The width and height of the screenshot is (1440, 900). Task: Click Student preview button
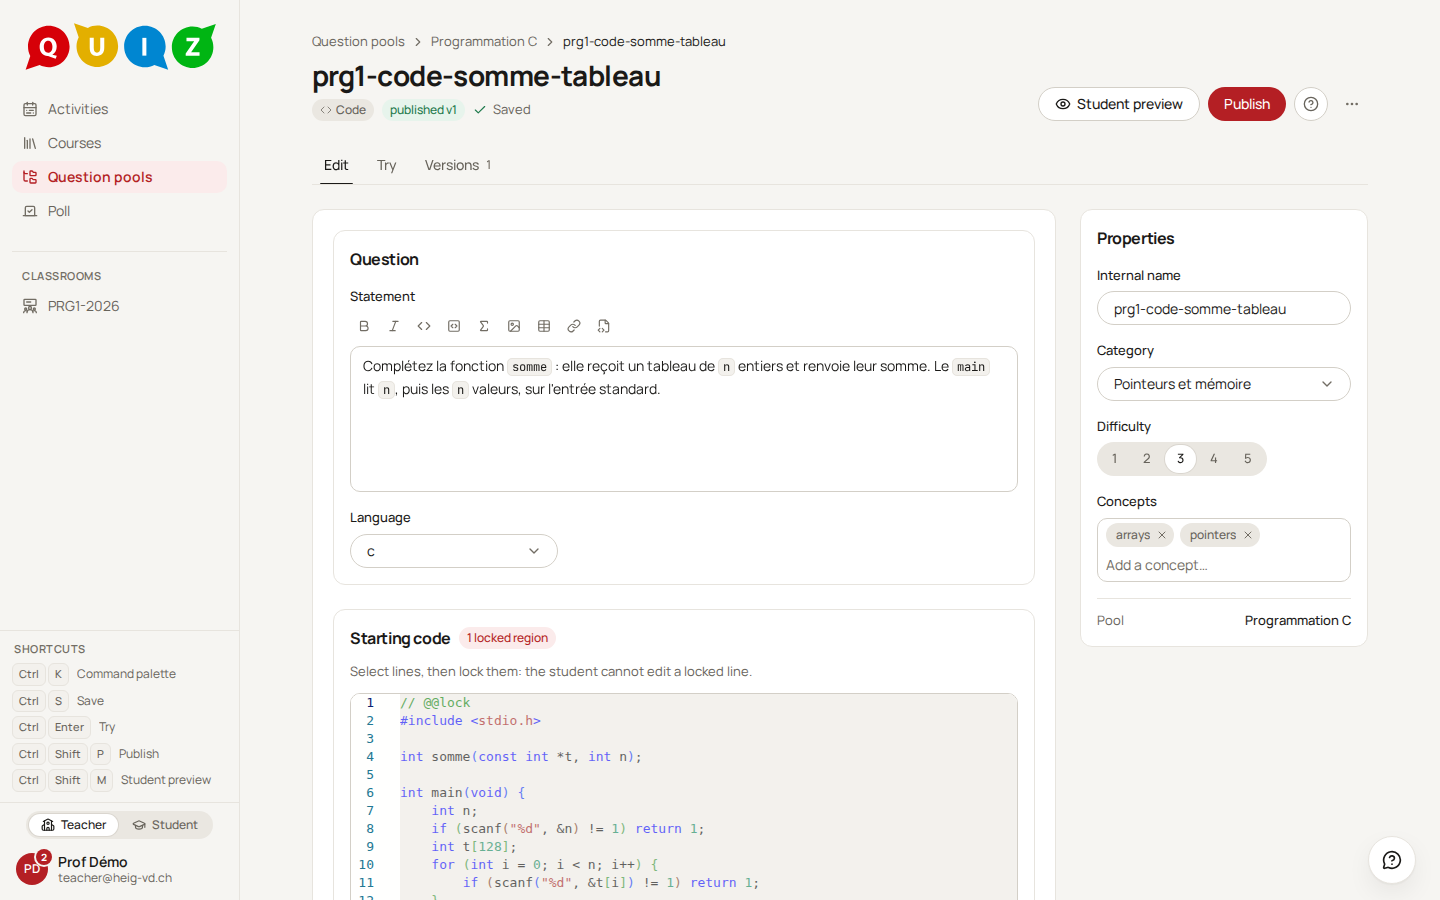(1119, 104)
